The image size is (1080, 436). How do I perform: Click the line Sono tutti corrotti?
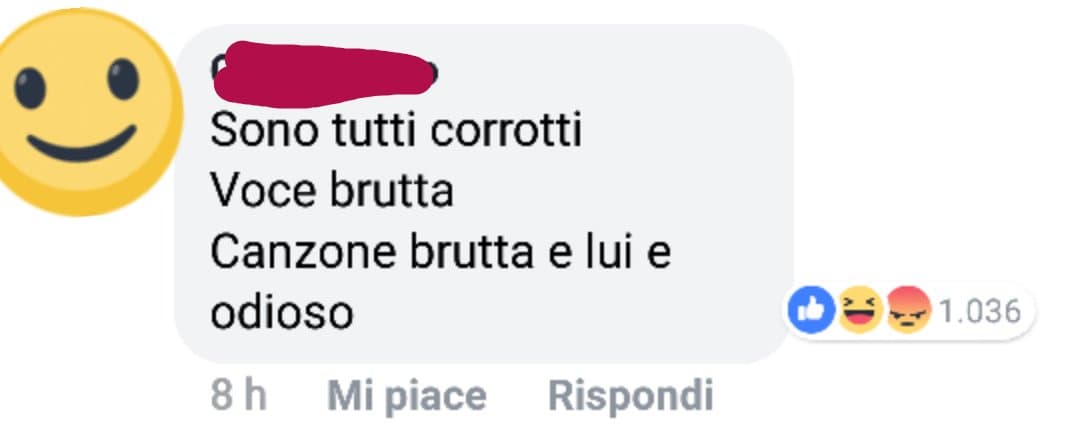[x=396, y=130]
